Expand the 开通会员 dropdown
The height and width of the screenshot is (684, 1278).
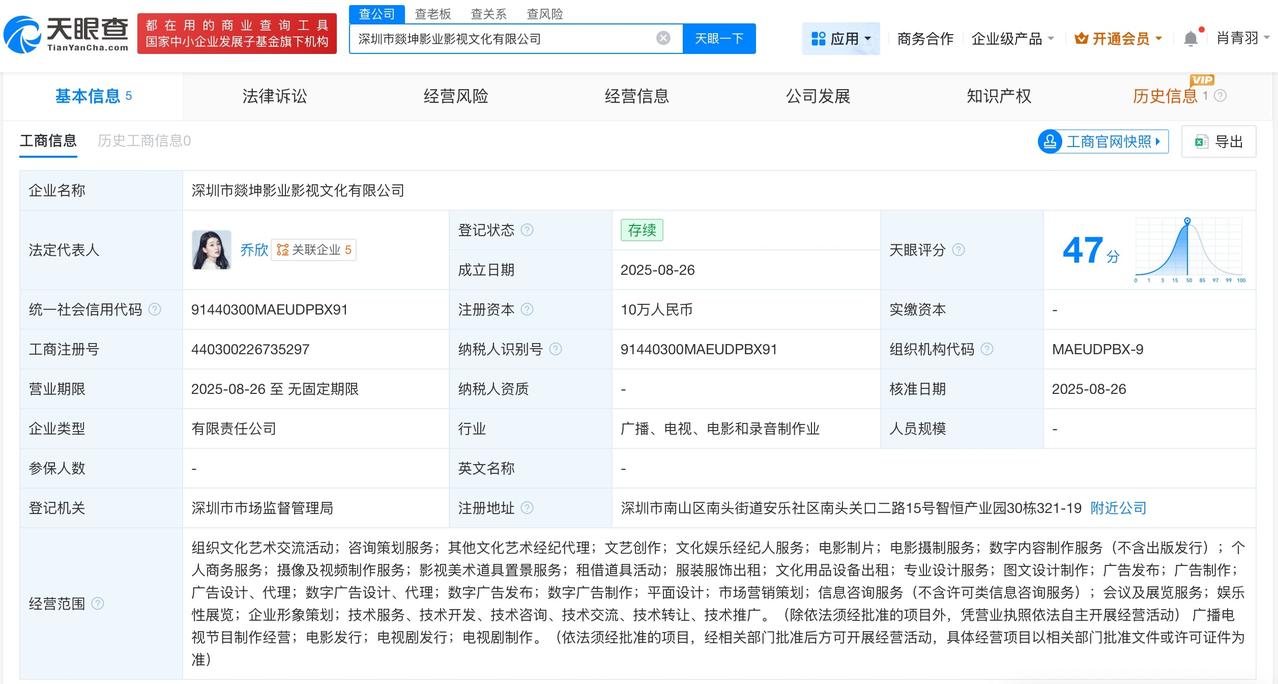1118,38
